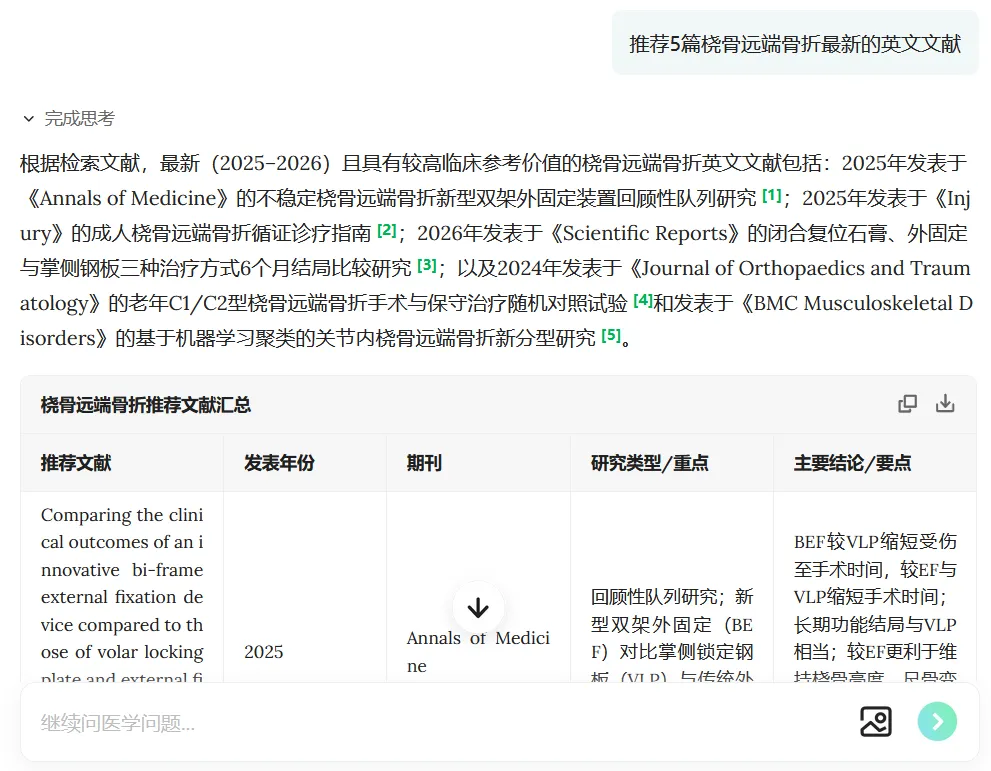
Task: Collapse the 完成思考 section chevron
Action: (x=28, y=119)
